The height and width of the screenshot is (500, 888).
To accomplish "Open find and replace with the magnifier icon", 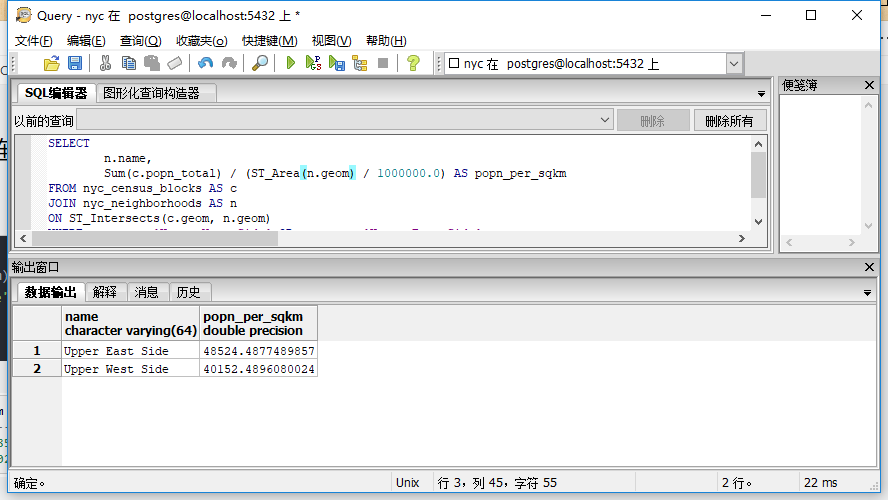I will 260,63.
